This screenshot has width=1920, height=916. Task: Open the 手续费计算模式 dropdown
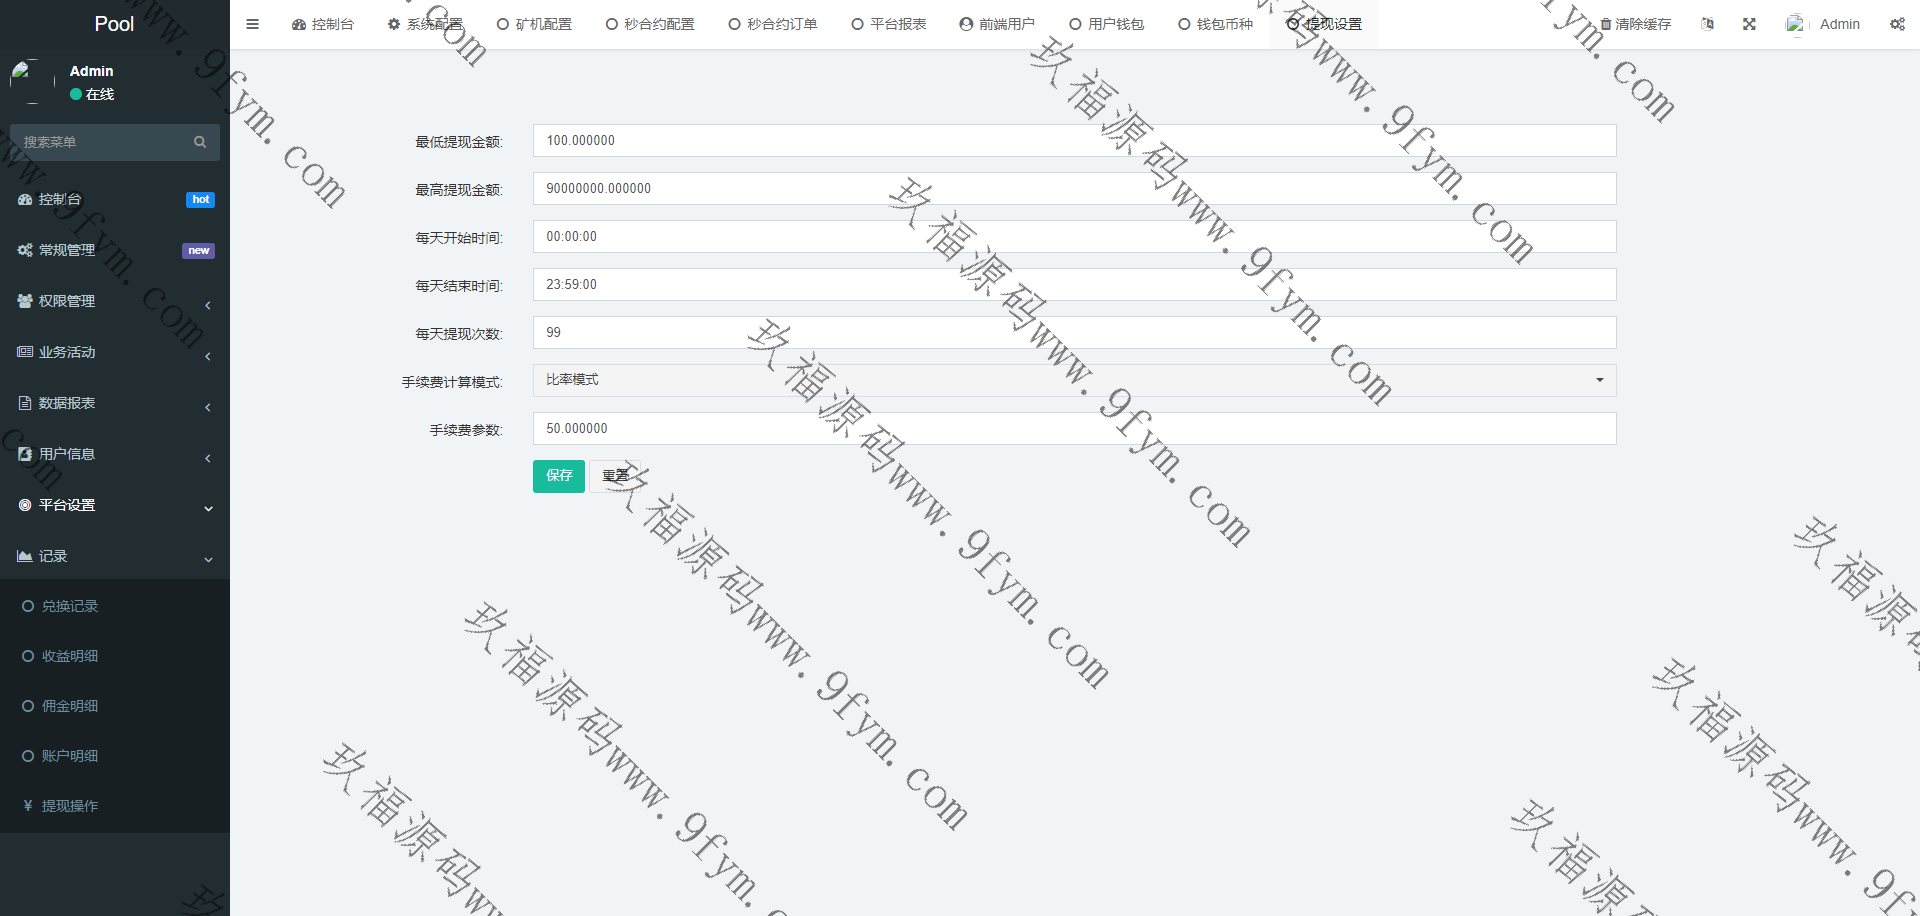(1074, 380)
